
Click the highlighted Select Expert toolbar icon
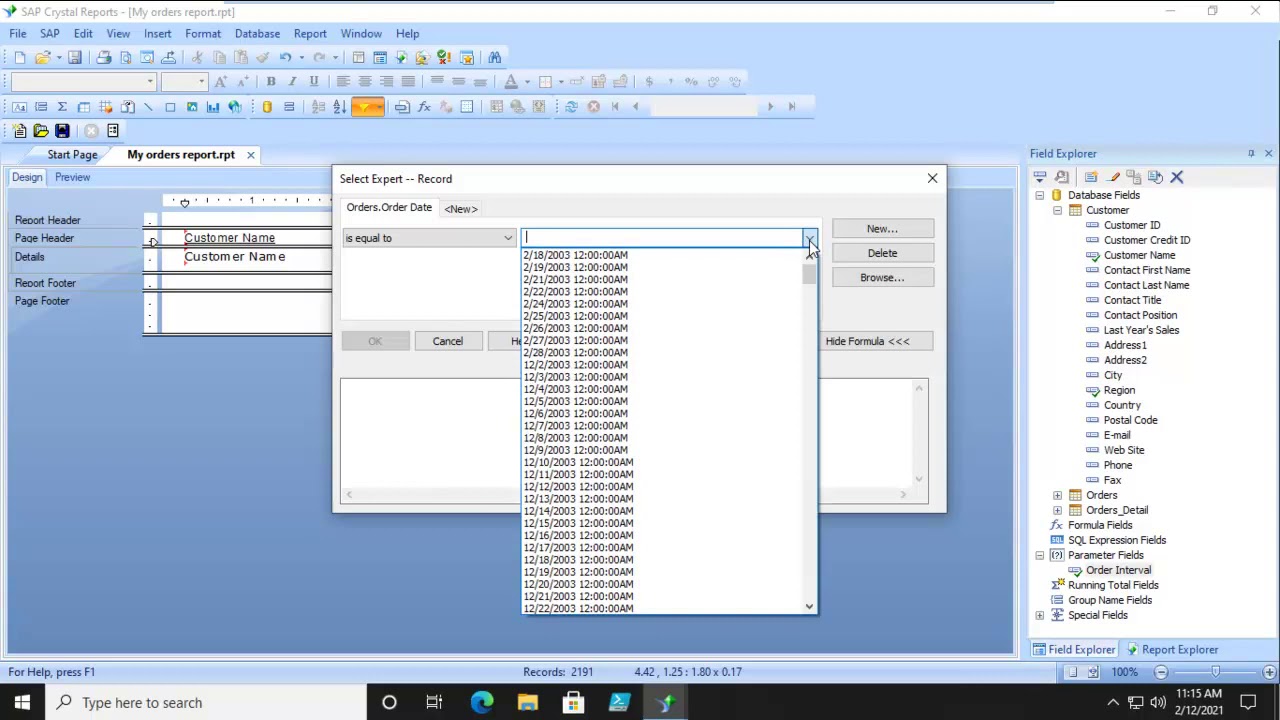click(x=367, y=107)
